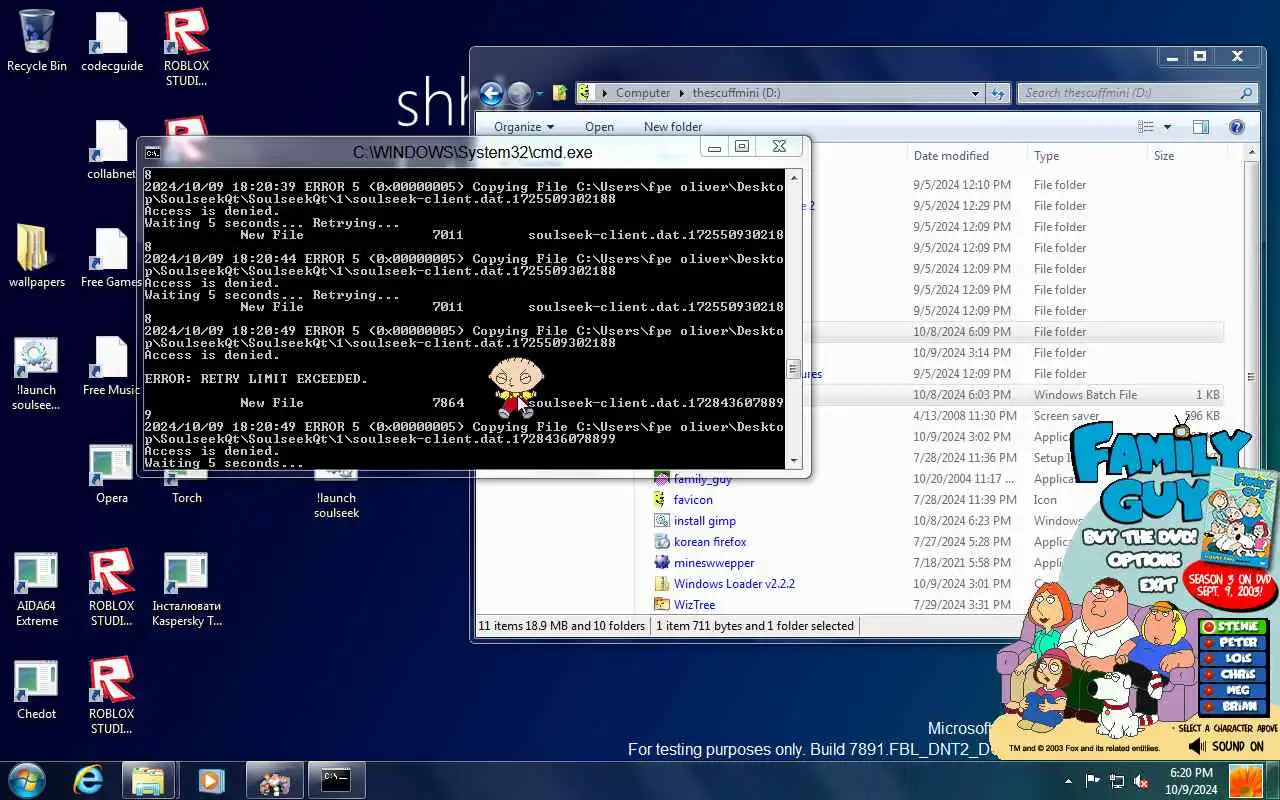Click New folder in Explorer toolbar
This screenshot has height=800, width=1280.
(x=673, y=127)
